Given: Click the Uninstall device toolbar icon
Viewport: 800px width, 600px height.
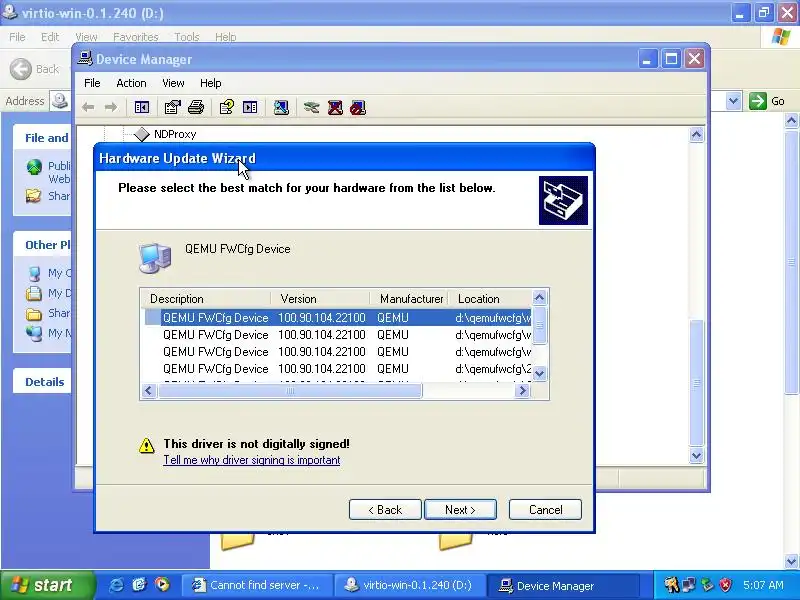Looking at the screenshot, I should point(335,107).
